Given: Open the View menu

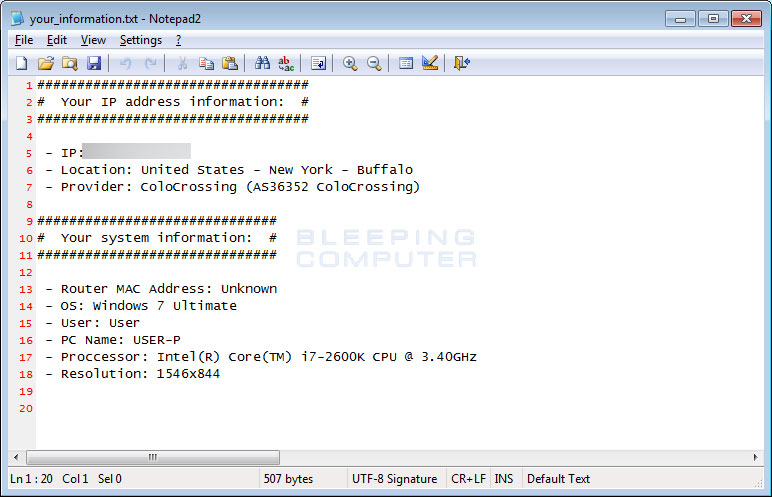Looking at the screenshot, I should pos(93,40).
